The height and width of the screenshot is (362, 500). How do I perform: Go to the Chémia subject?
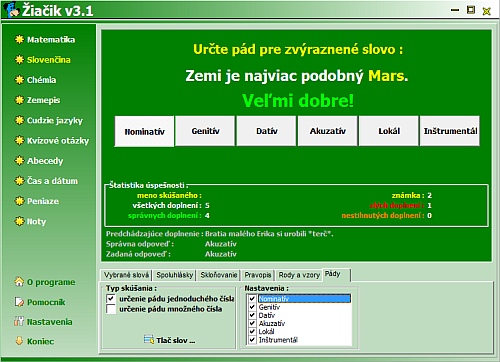[42, 80]
